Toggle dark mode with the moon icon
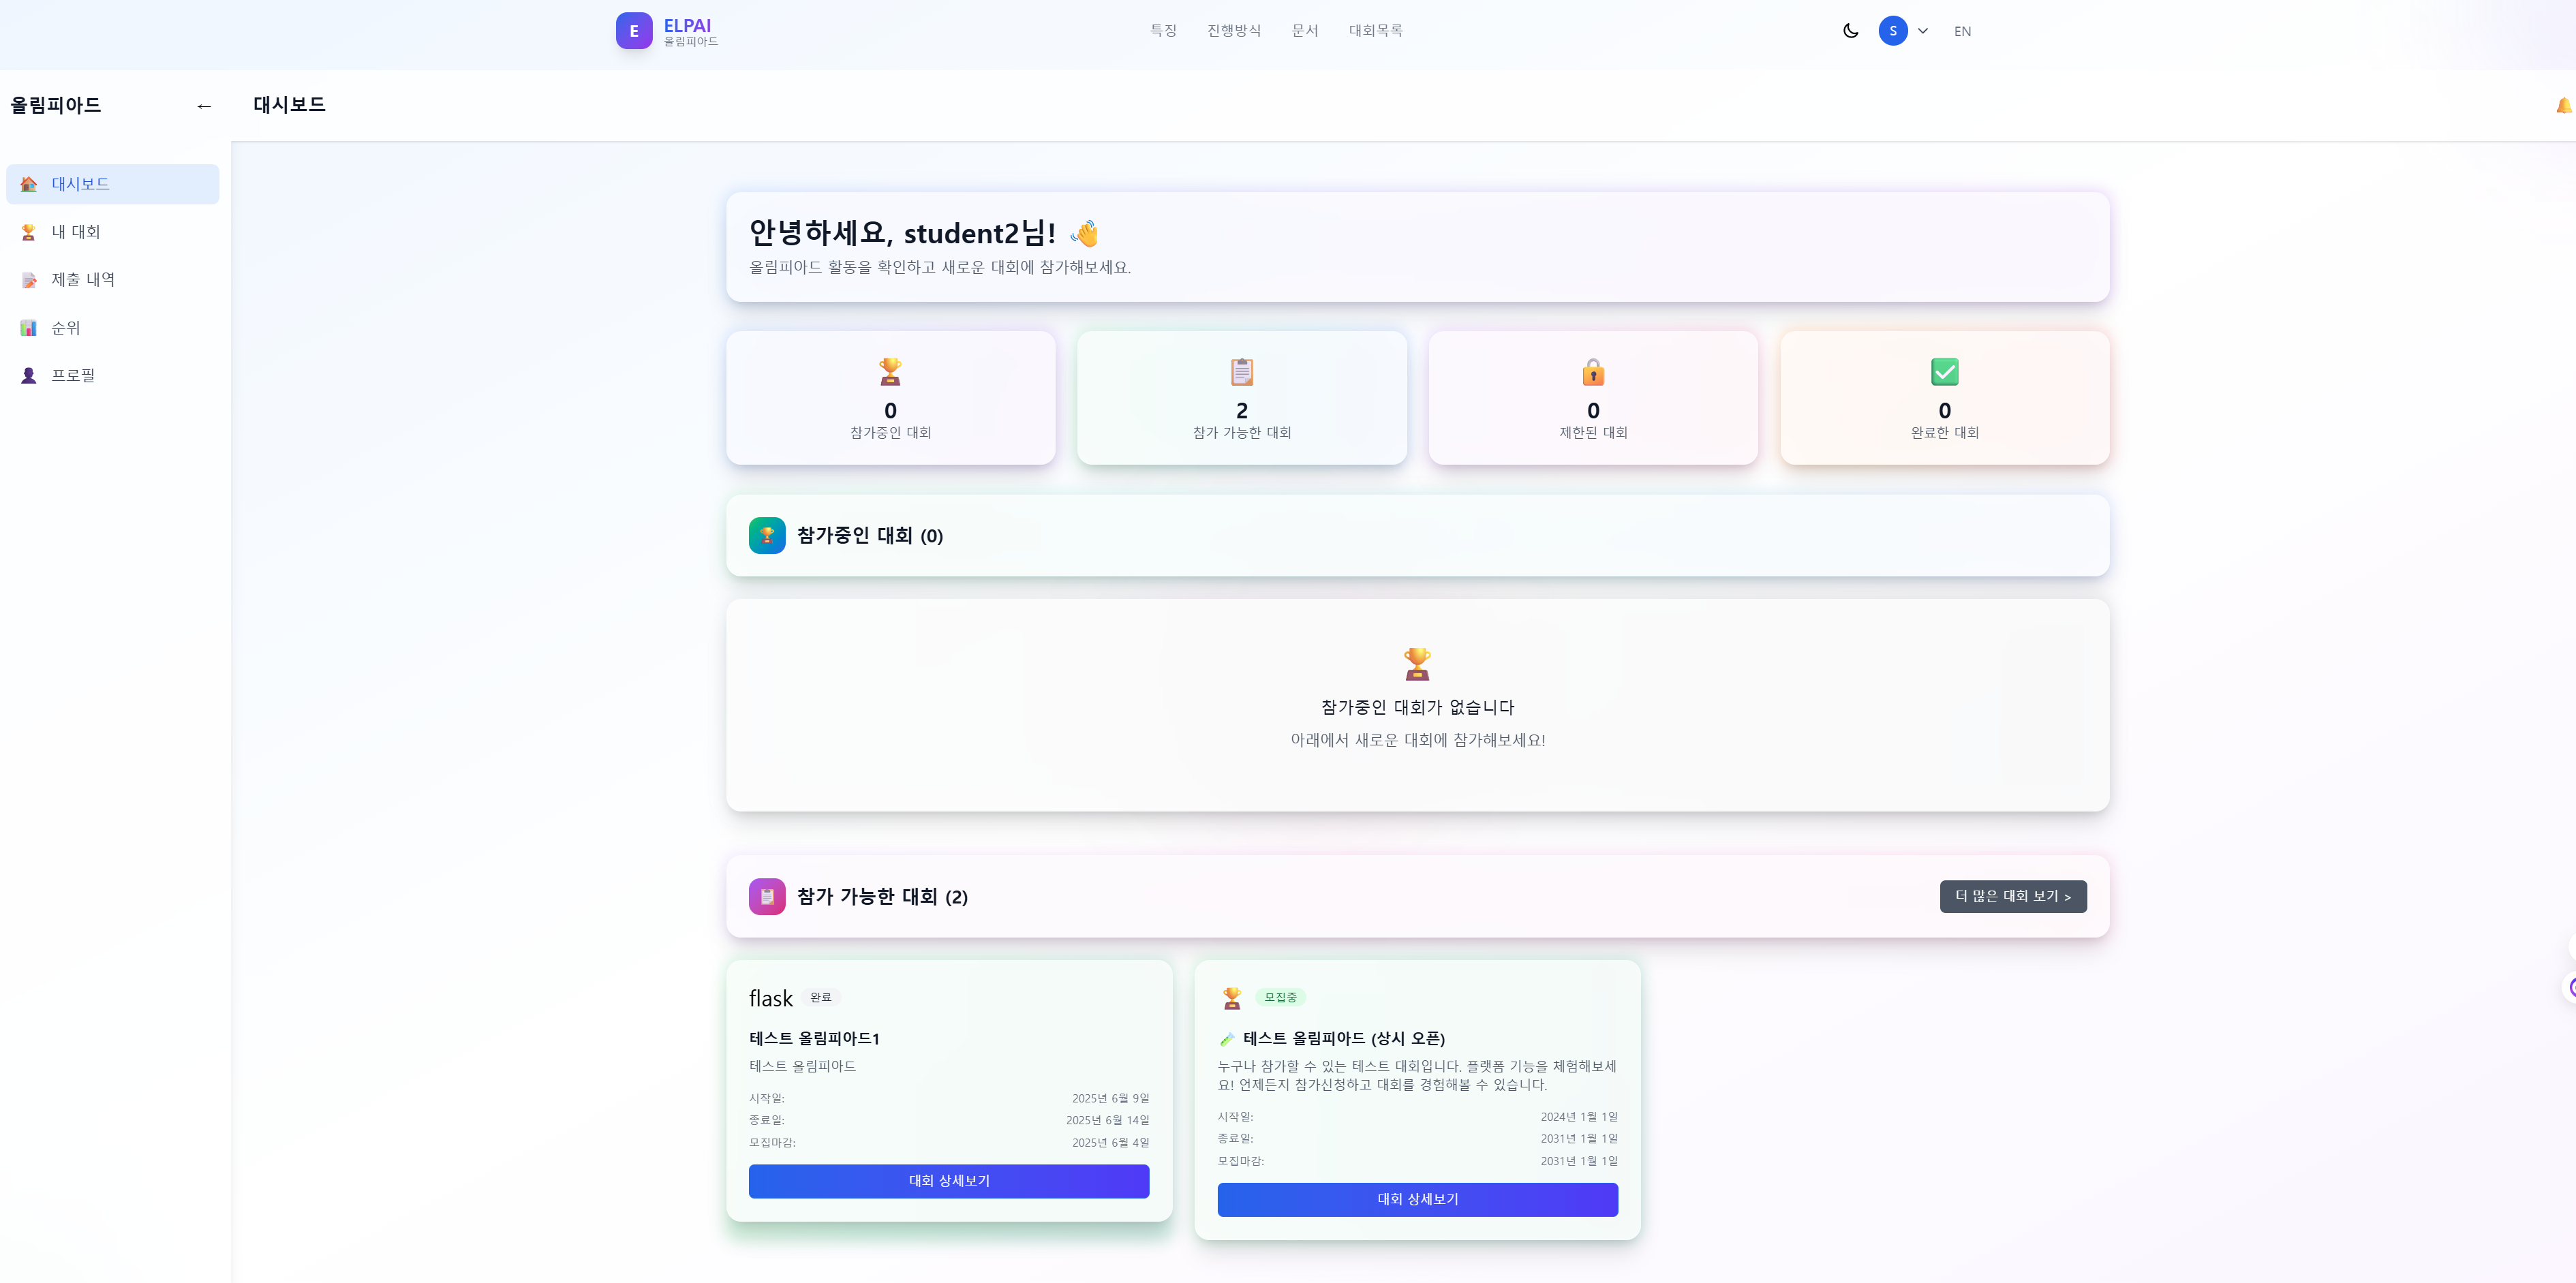Screen dimensions: 2576x1283 pos(1850,31)
